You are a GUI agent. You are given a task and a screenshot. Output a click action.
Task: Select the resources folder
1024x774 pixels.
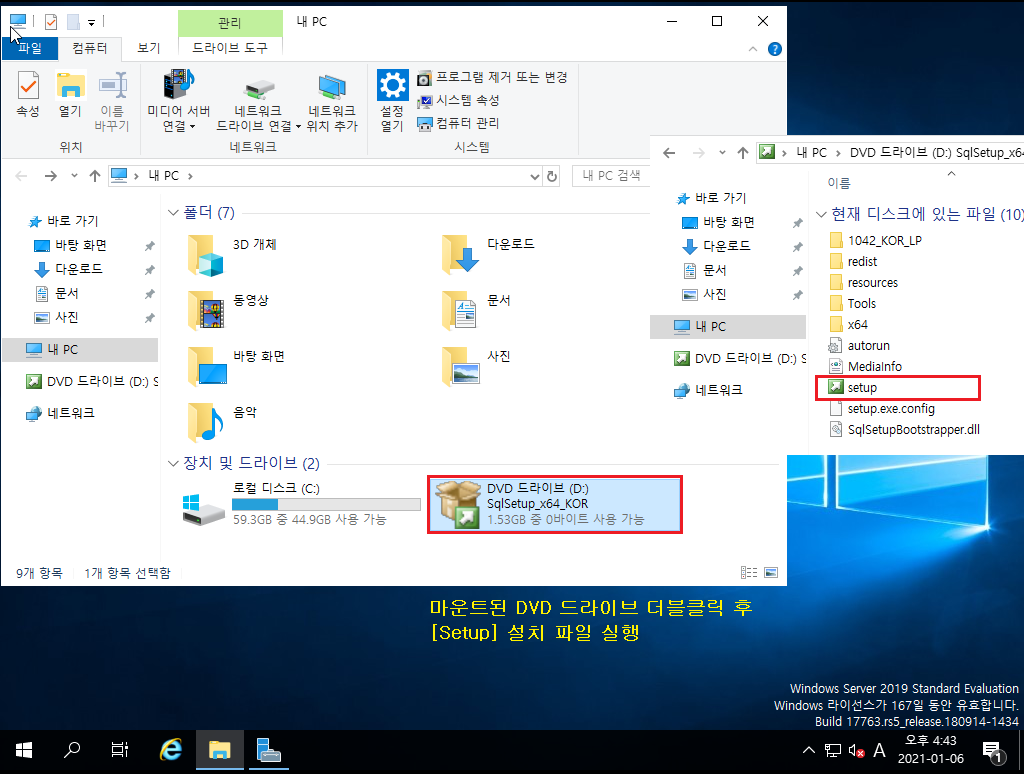863,283
